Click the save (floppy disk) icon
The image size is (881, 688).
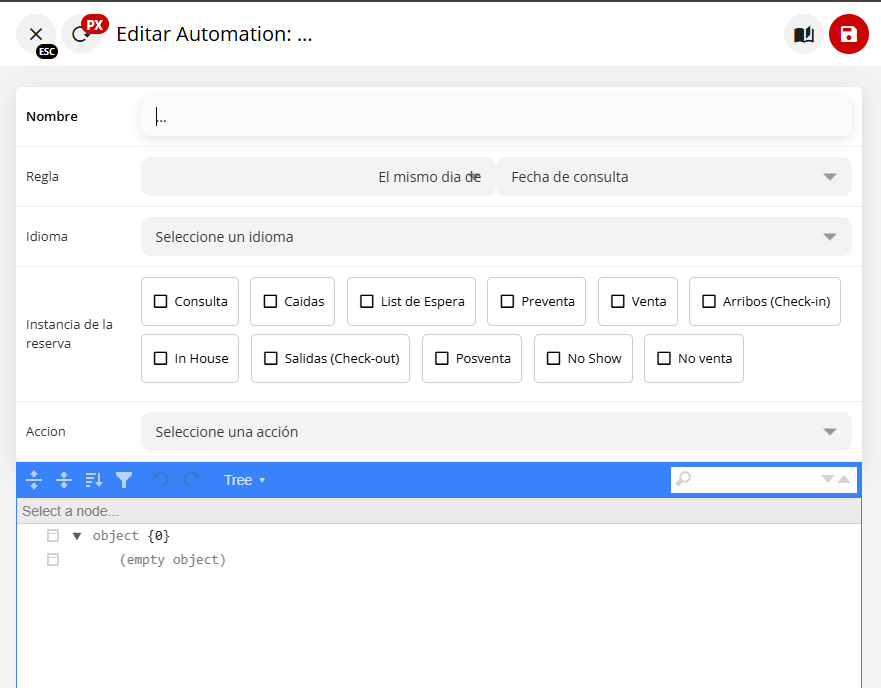tap(848, 34)
